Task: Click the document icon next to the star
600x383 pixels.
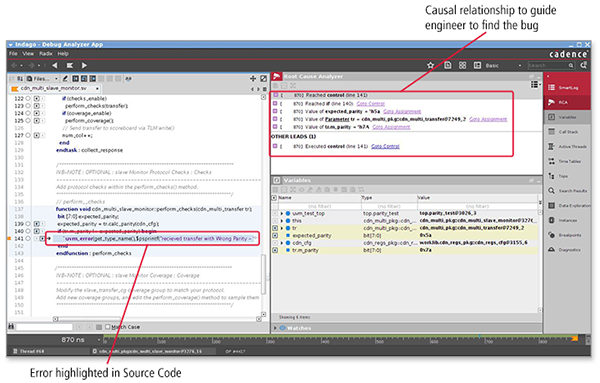Action: point(447,65)
